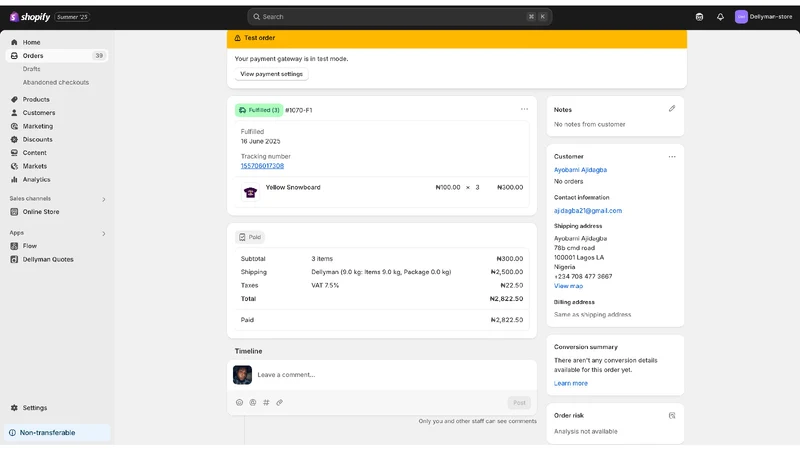
Task: Click View map link
Action: coord(568,286)
